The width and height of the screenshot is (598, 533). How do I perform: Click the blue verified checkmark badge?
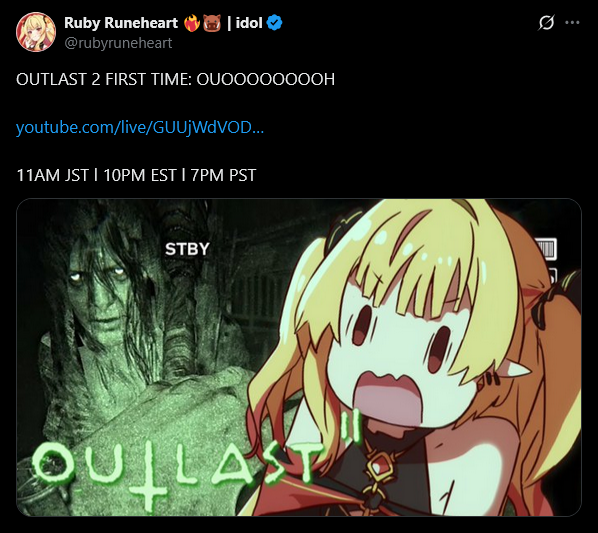[x=275, y=23]
